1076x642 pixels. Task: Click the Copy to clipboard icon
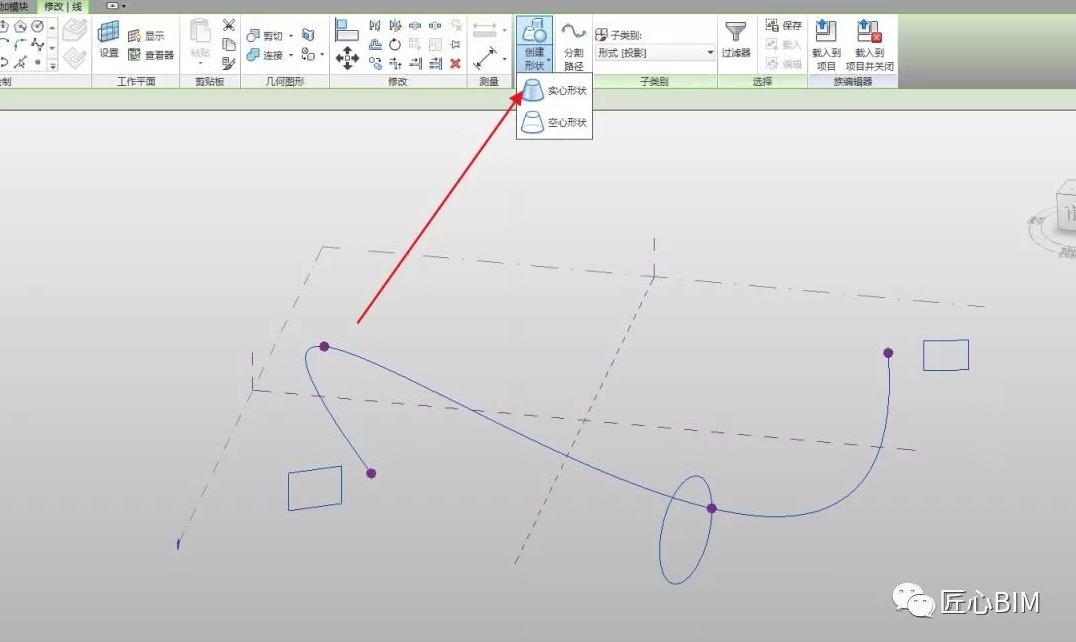(229, 45)
